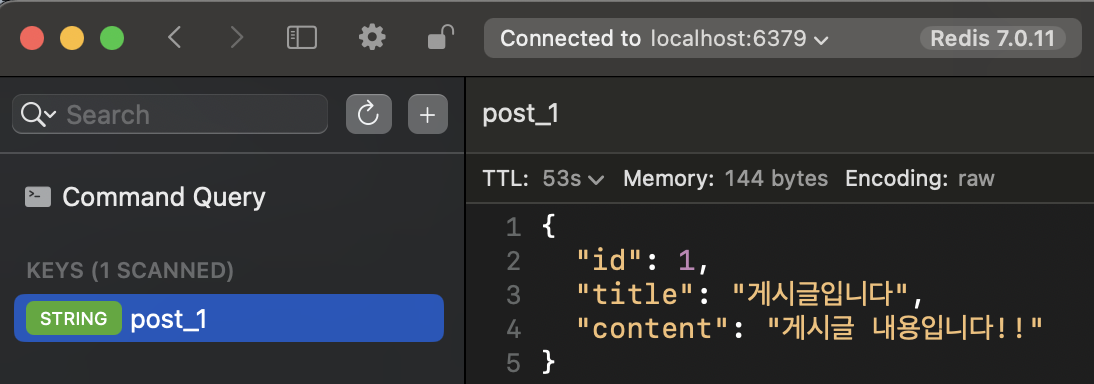Click the green STRING type badge
The height and width of the screenshot is (384, 1094).
click(x=74, y=318)
